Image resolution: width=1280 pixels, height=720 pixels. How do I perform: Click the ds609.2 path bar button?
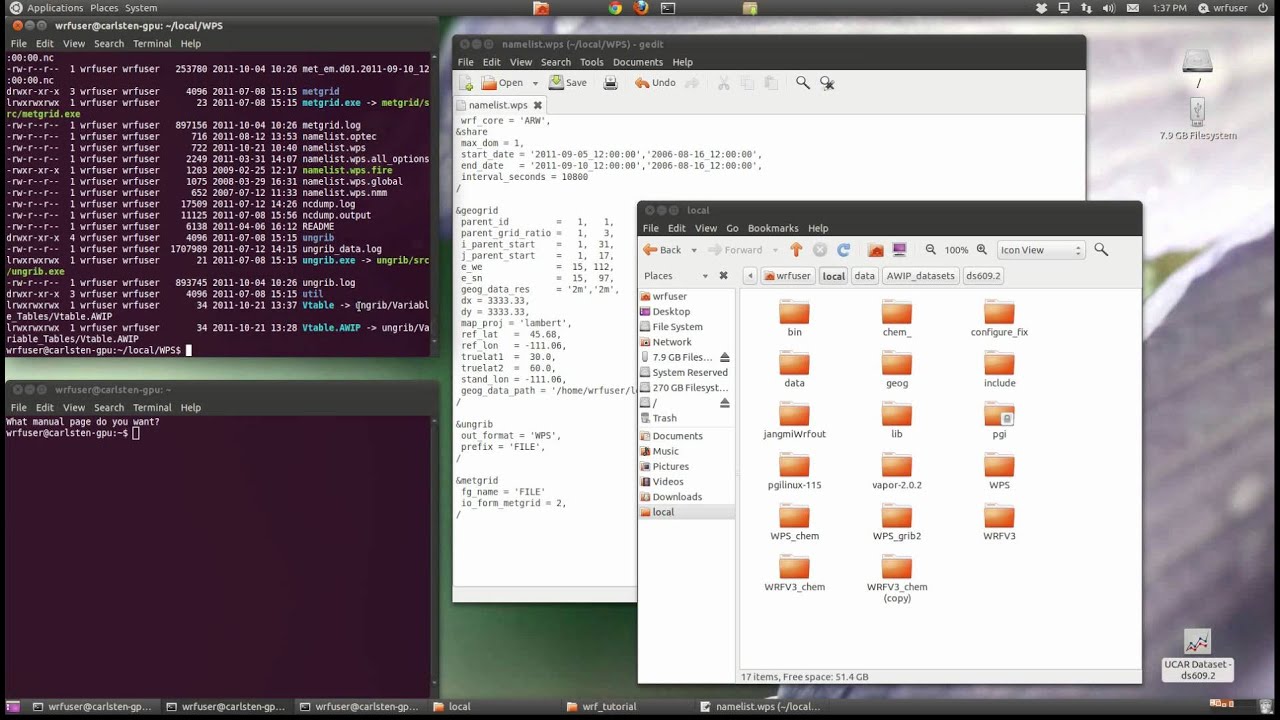coord(982,276)
